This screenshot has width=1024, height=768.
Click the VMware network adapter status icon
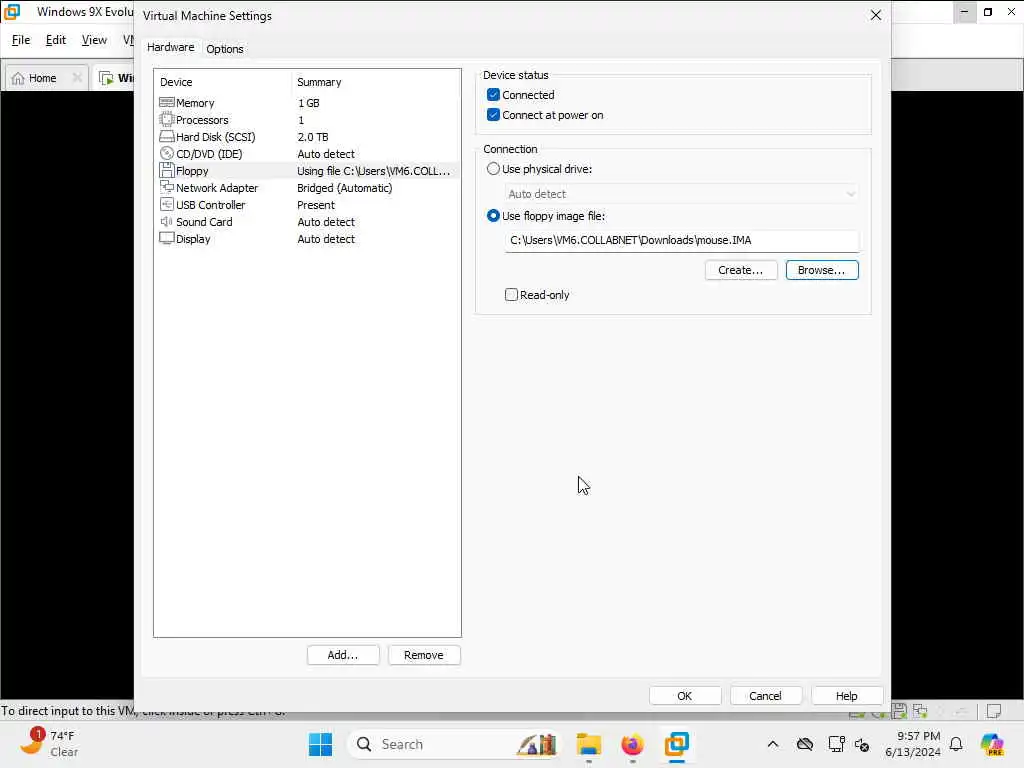click(x=920, y=711)
